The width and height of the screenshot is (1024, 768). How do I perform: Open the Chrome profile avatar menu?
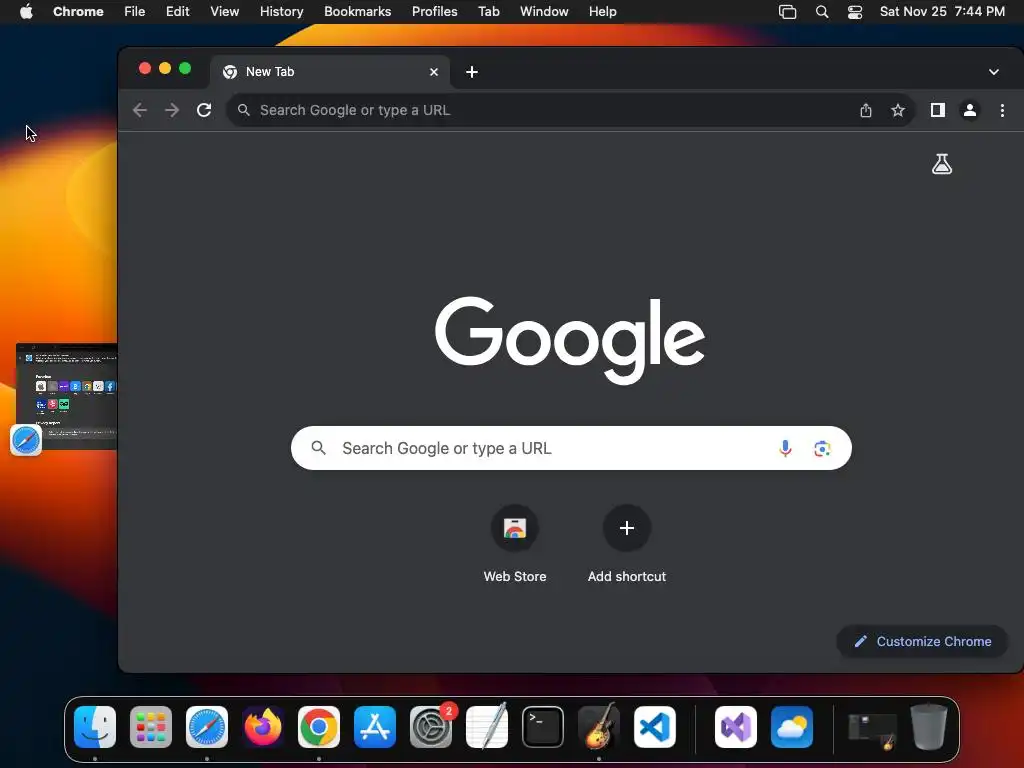(x=970, y=110)
